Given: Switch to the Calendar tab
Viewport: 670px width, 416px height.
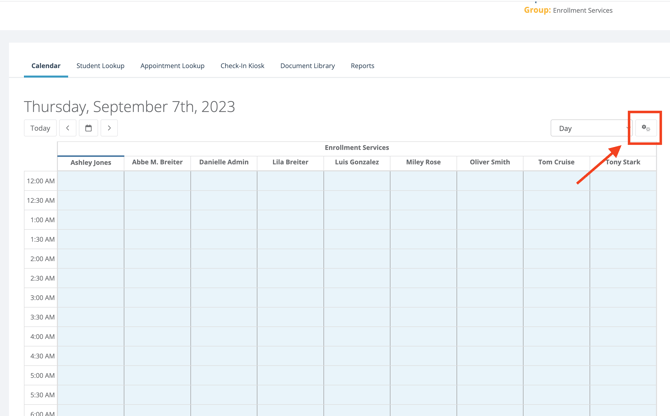Looking at the screenshot, I should click(x=46, y=66).
